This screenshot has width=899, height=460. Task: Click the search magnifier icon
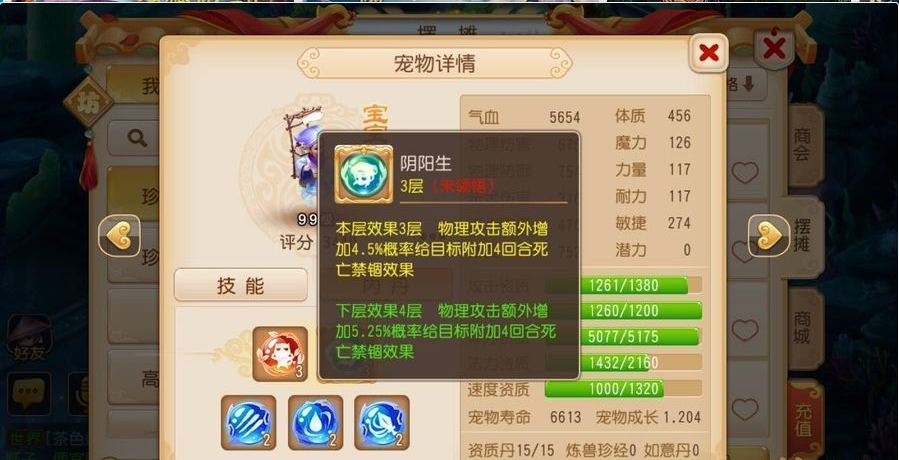tap(137, 138)
